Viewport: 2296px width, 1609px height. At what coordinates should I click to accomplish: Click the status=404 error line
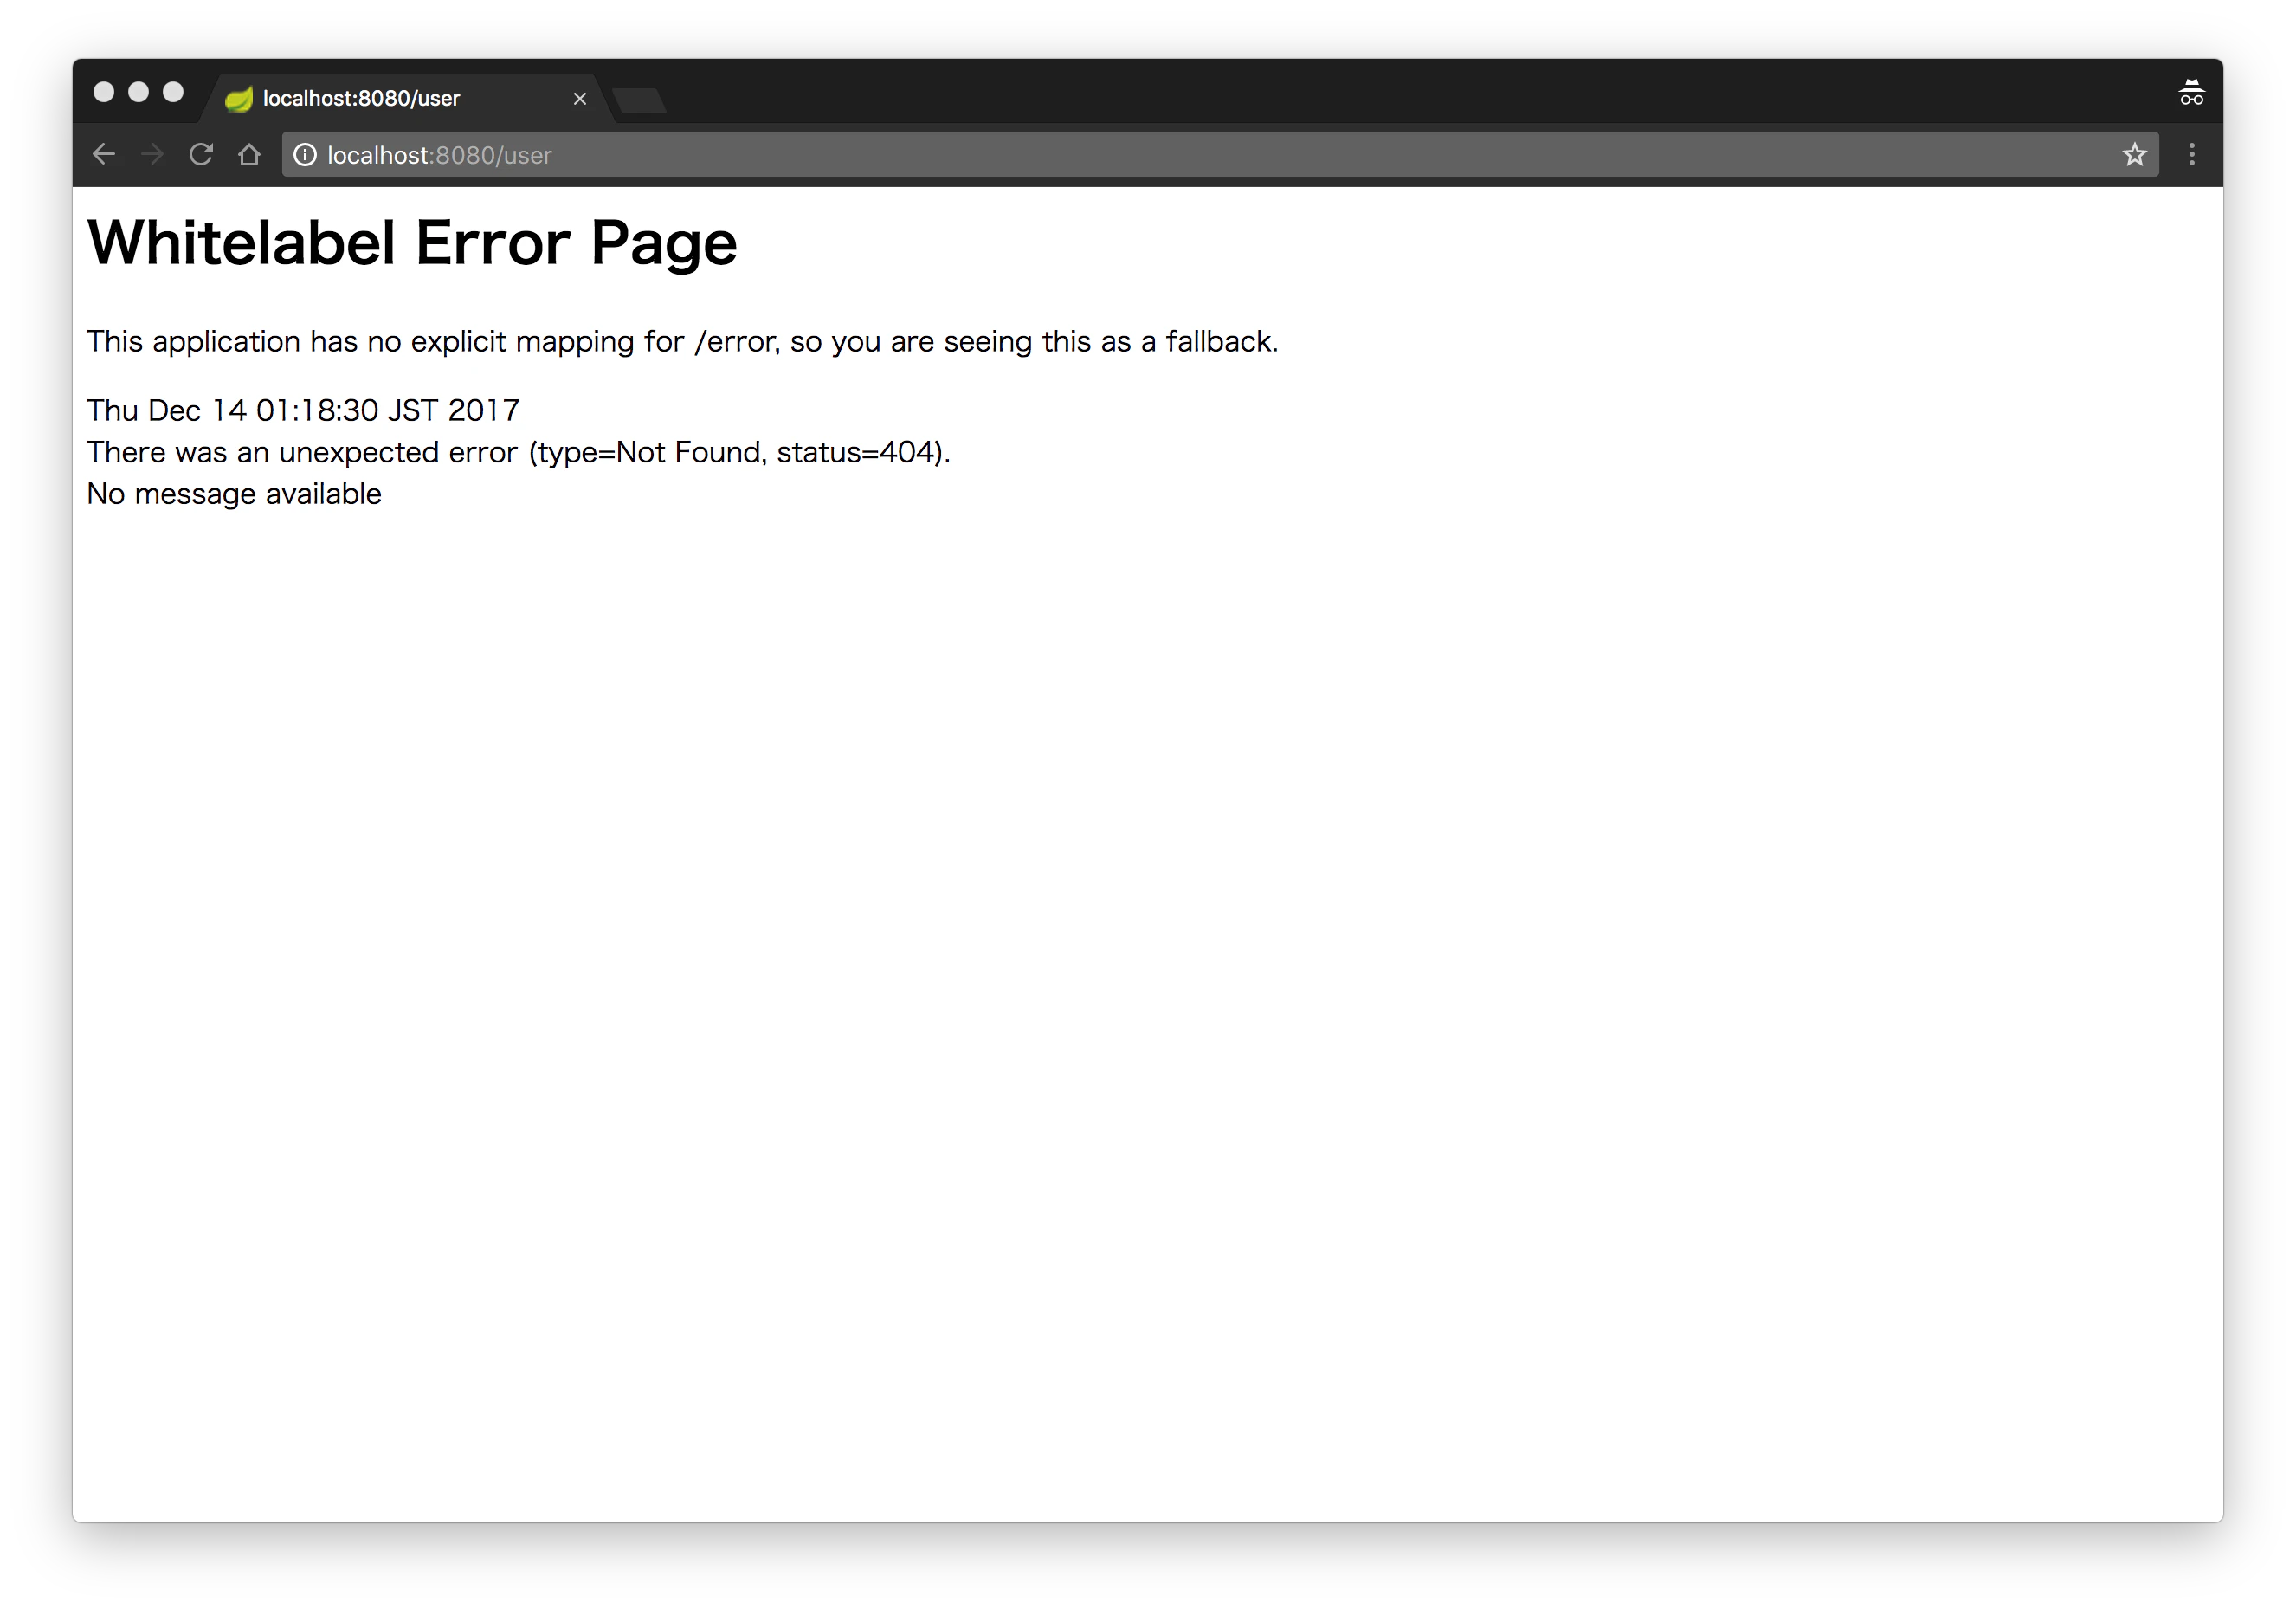tap(517, 452)
